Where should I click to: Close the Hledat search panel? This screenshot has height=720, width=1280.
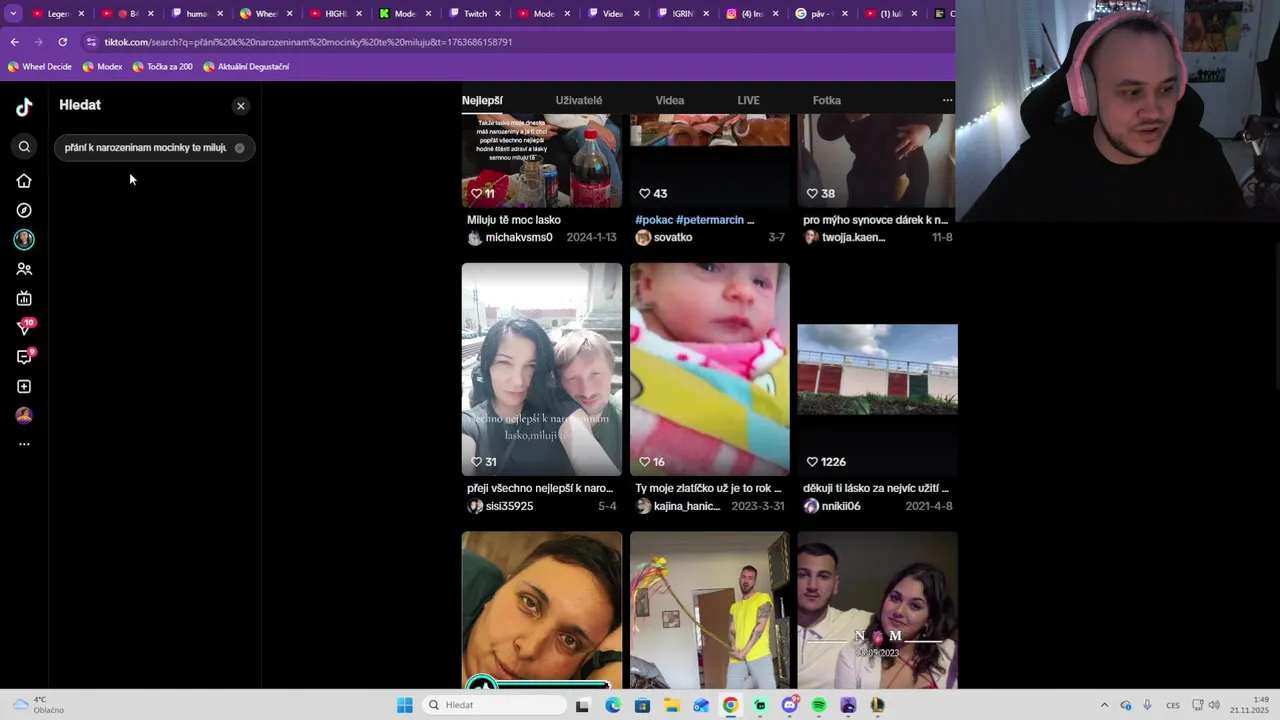pyautogui.click(x=240, y=106)
